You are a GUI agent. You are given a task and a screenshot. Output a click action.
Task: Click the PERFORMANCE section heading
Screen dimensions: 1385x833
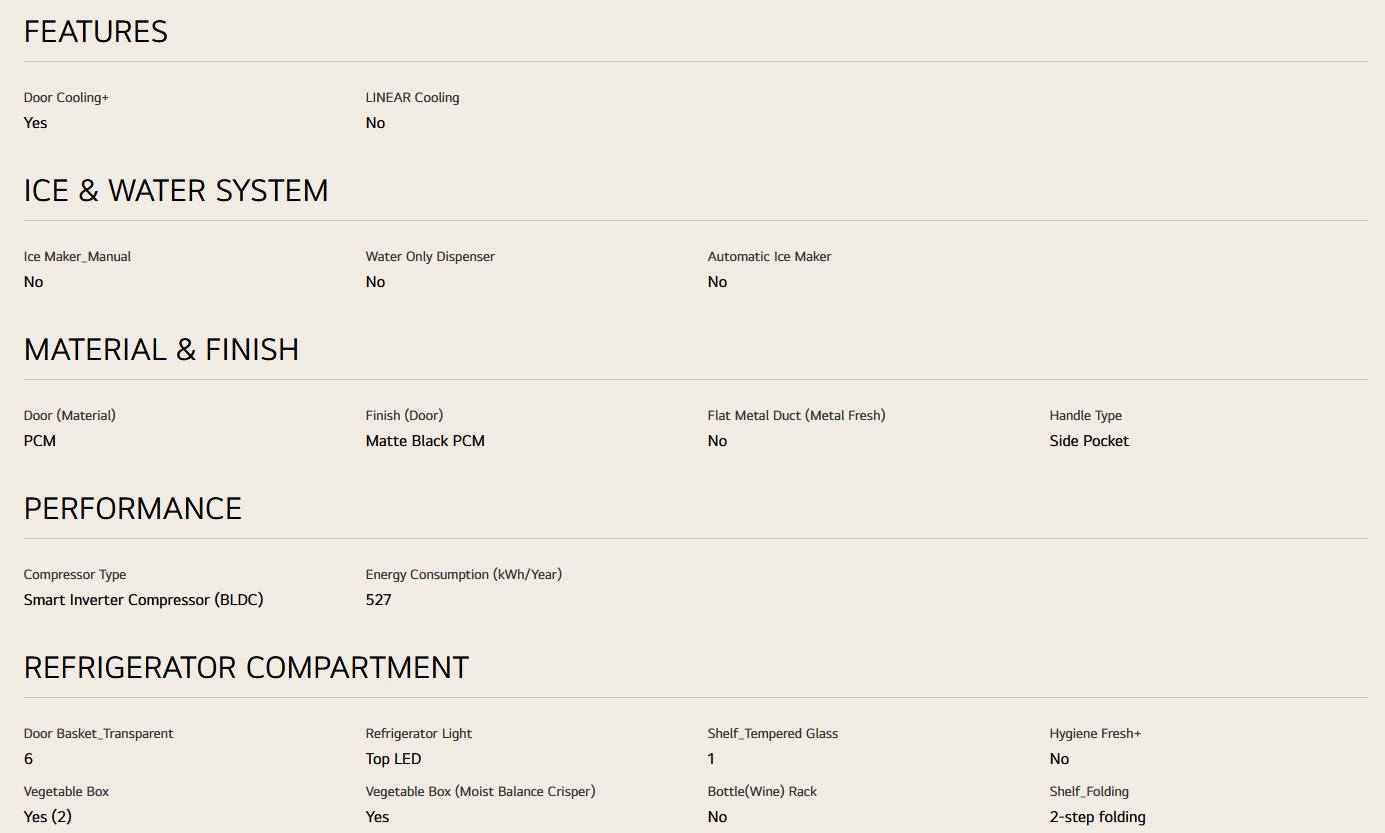pos(133,509)
